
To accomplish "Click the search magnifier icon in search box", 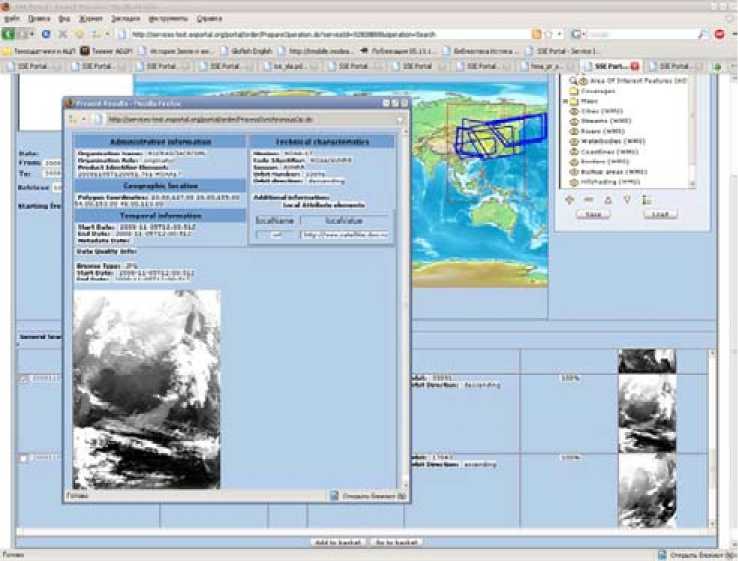I will point(703,34).
